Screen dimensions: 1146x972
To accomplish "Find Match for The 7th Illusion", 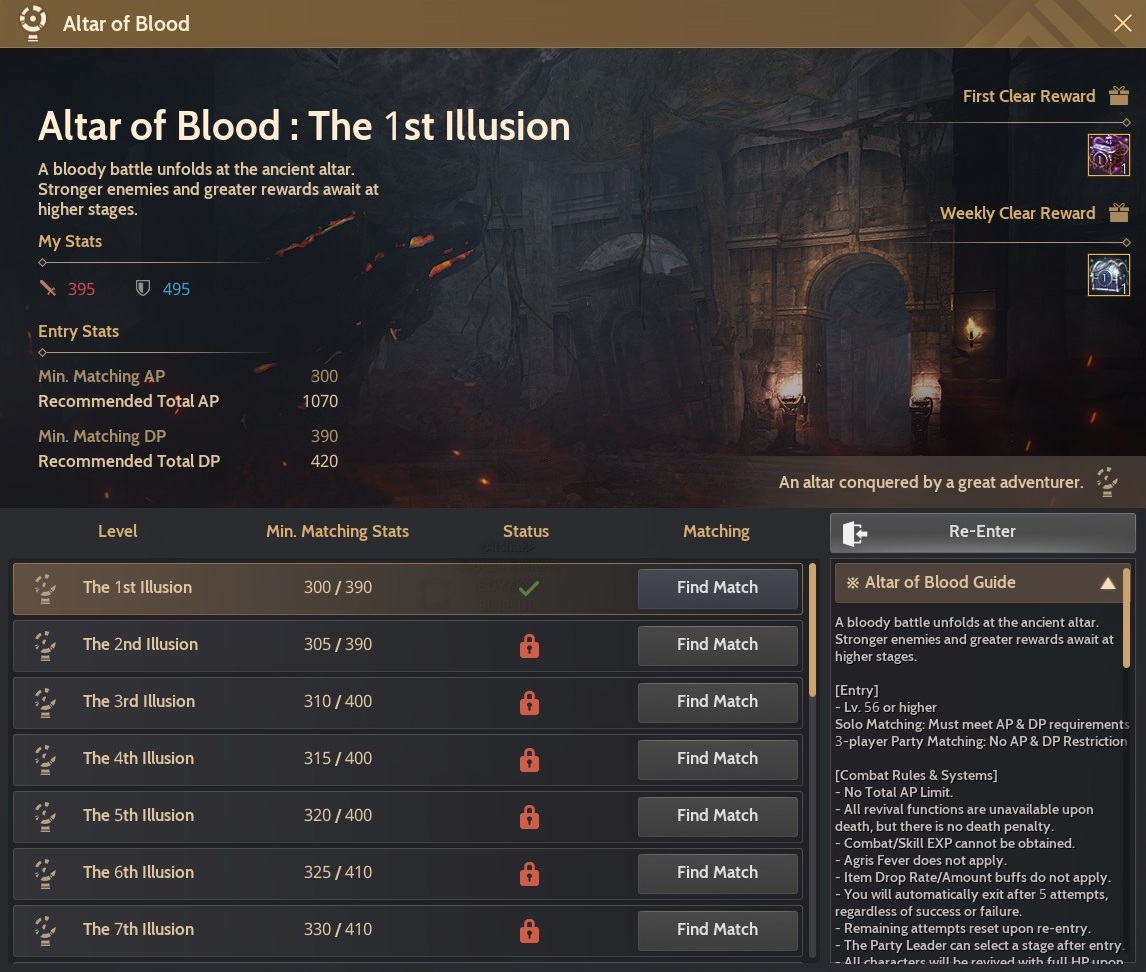I will [x=717, y=930].
